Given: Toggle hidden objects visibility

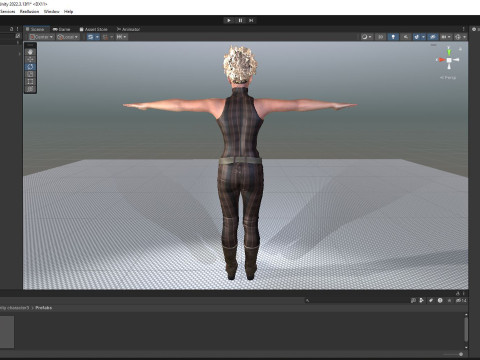Looking at the screenshot, I should click(x=433, y=37).
